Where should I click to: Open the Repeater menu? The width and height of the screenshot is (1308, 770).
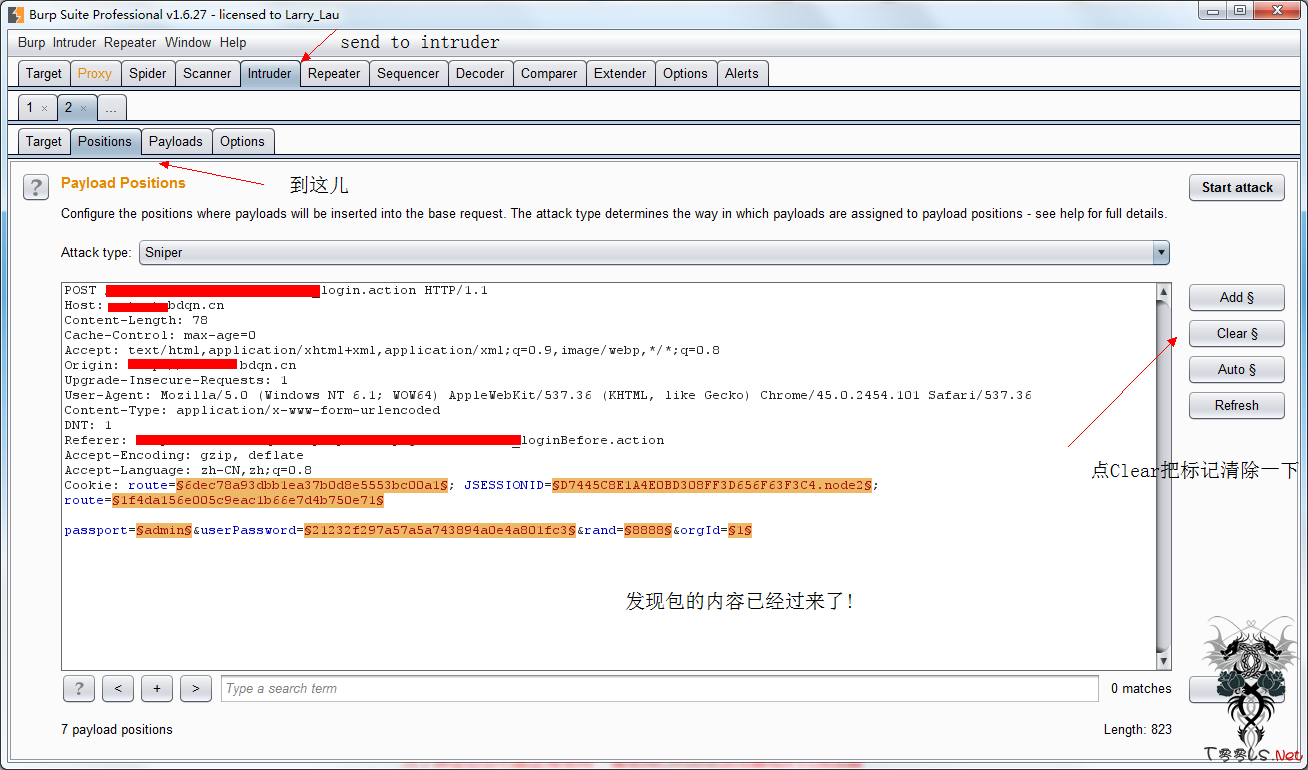click(130, 43)
